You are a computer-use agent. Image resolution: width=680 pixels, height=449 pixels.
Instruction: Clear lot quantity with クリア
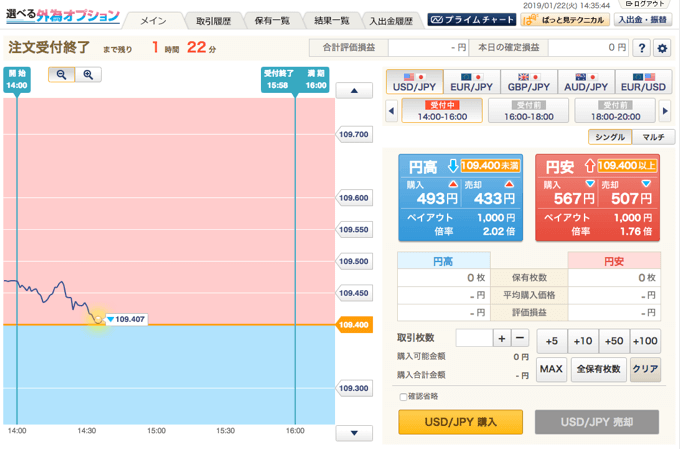coord(645,369)
